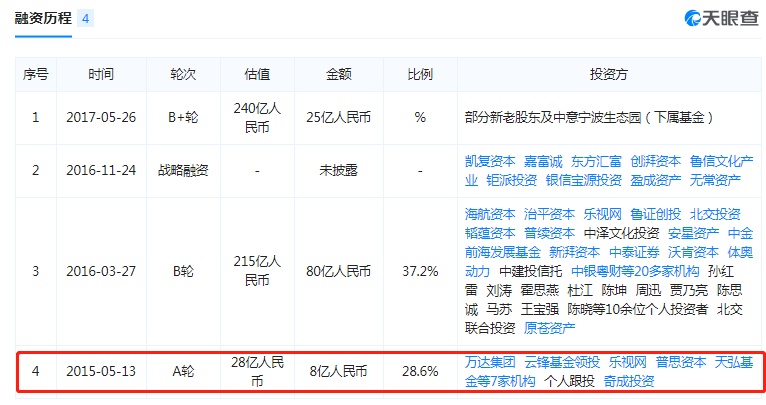This screenshot has height=405, width=766.
Task: Open 乐视网 link in the B轮 row
Action: (x=602, y=214)
